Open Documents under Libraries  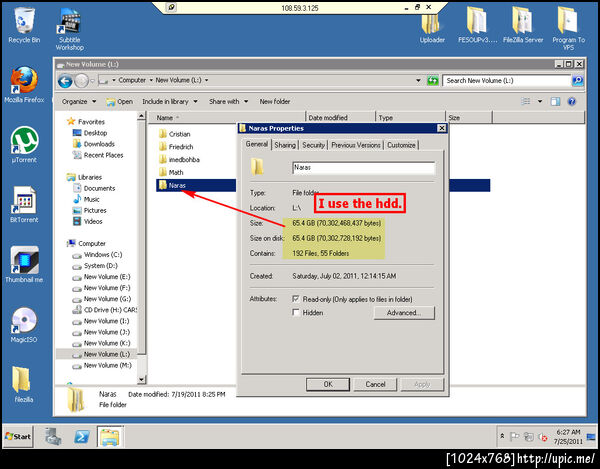click(x=94, y=188)
